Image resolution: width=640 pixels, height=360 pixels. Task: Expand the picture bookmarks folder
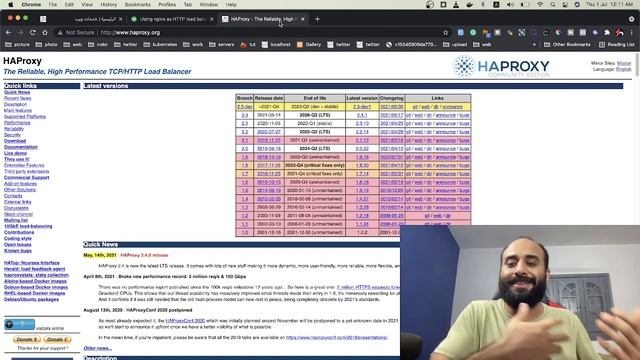tap(18, 44)
